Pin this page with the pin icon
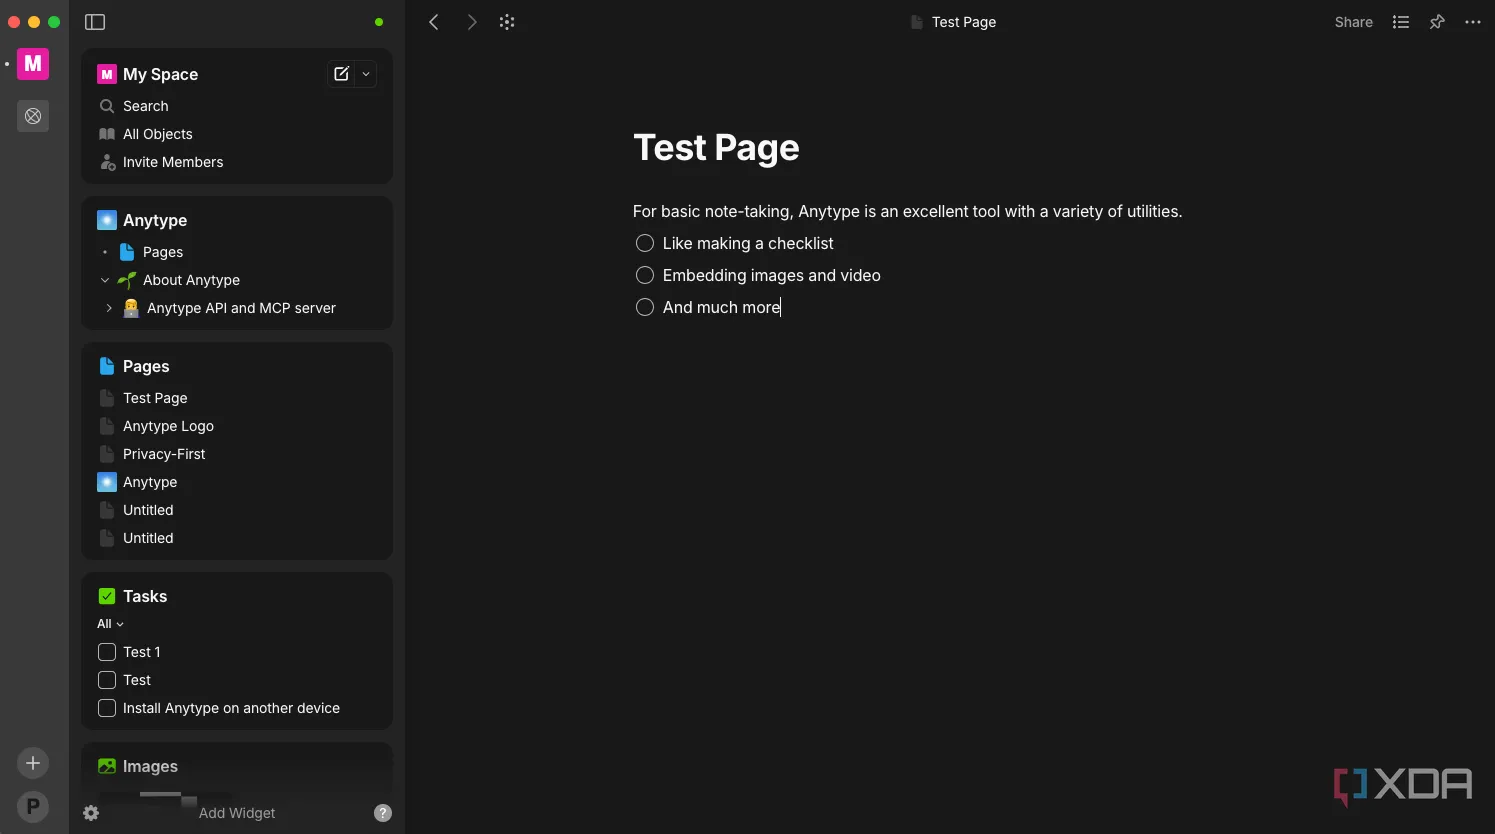1495x834 pixels. 1437,22
